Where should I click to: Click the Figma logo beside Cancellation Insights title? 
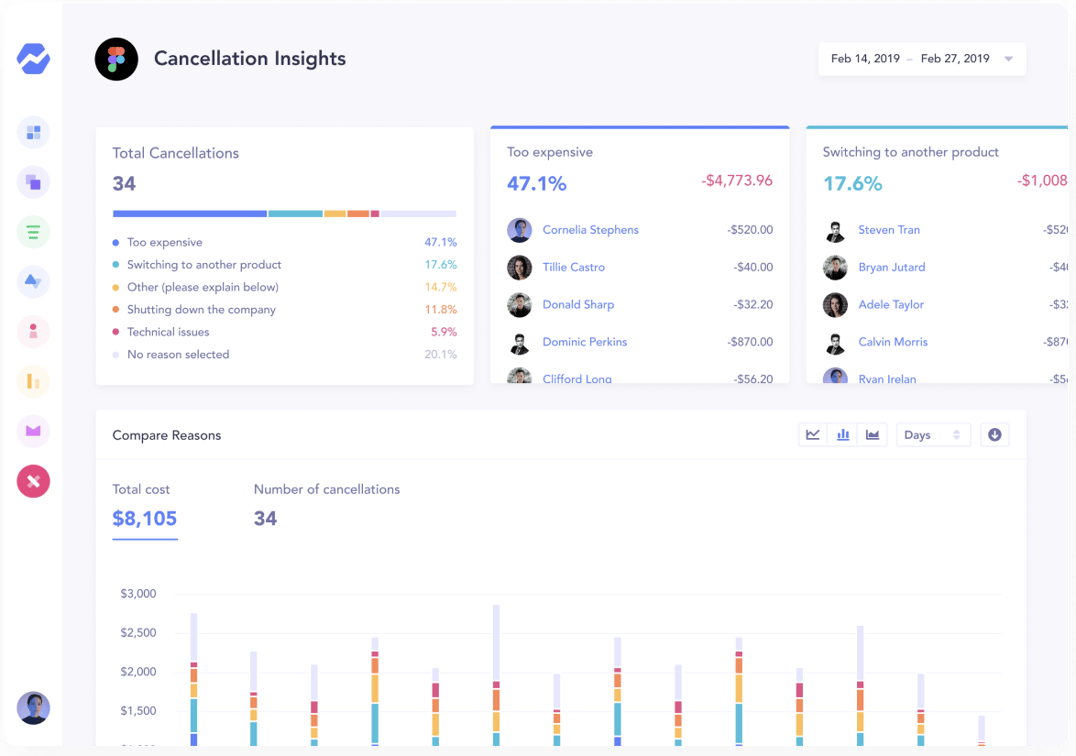click(116, 59)
